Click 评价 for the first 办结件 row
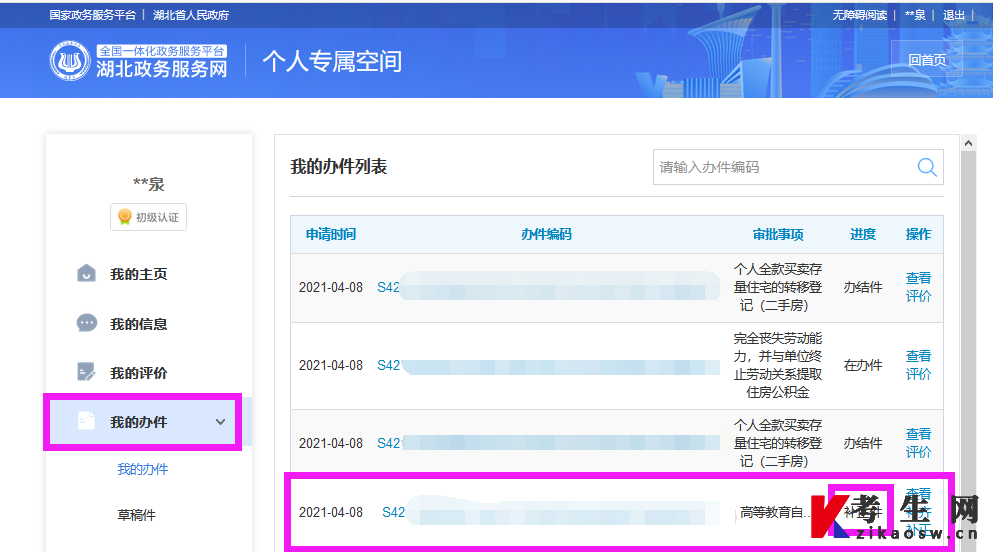Image resolution: width=993 pixels, height=552 pixels. click(918, 296)
